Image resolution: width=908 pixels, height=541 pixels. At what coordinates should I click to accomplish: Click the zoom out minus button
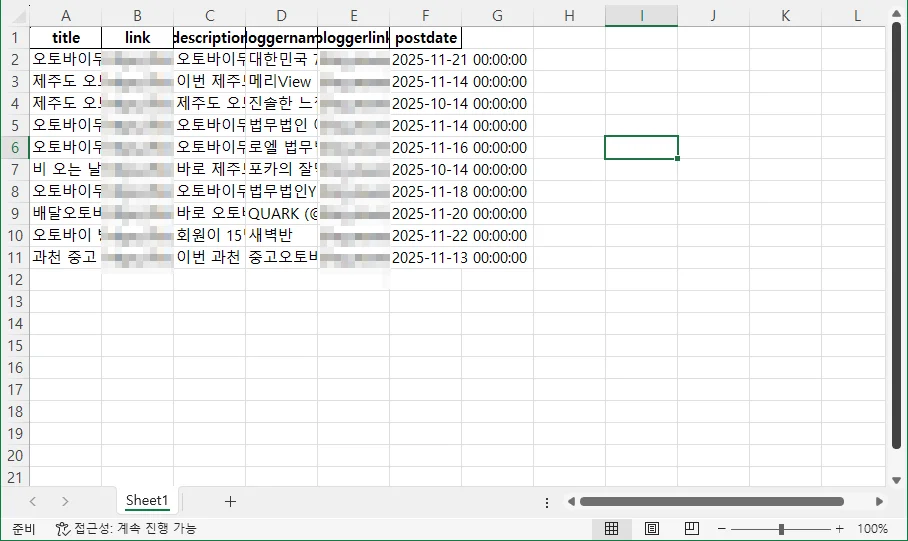722,528
